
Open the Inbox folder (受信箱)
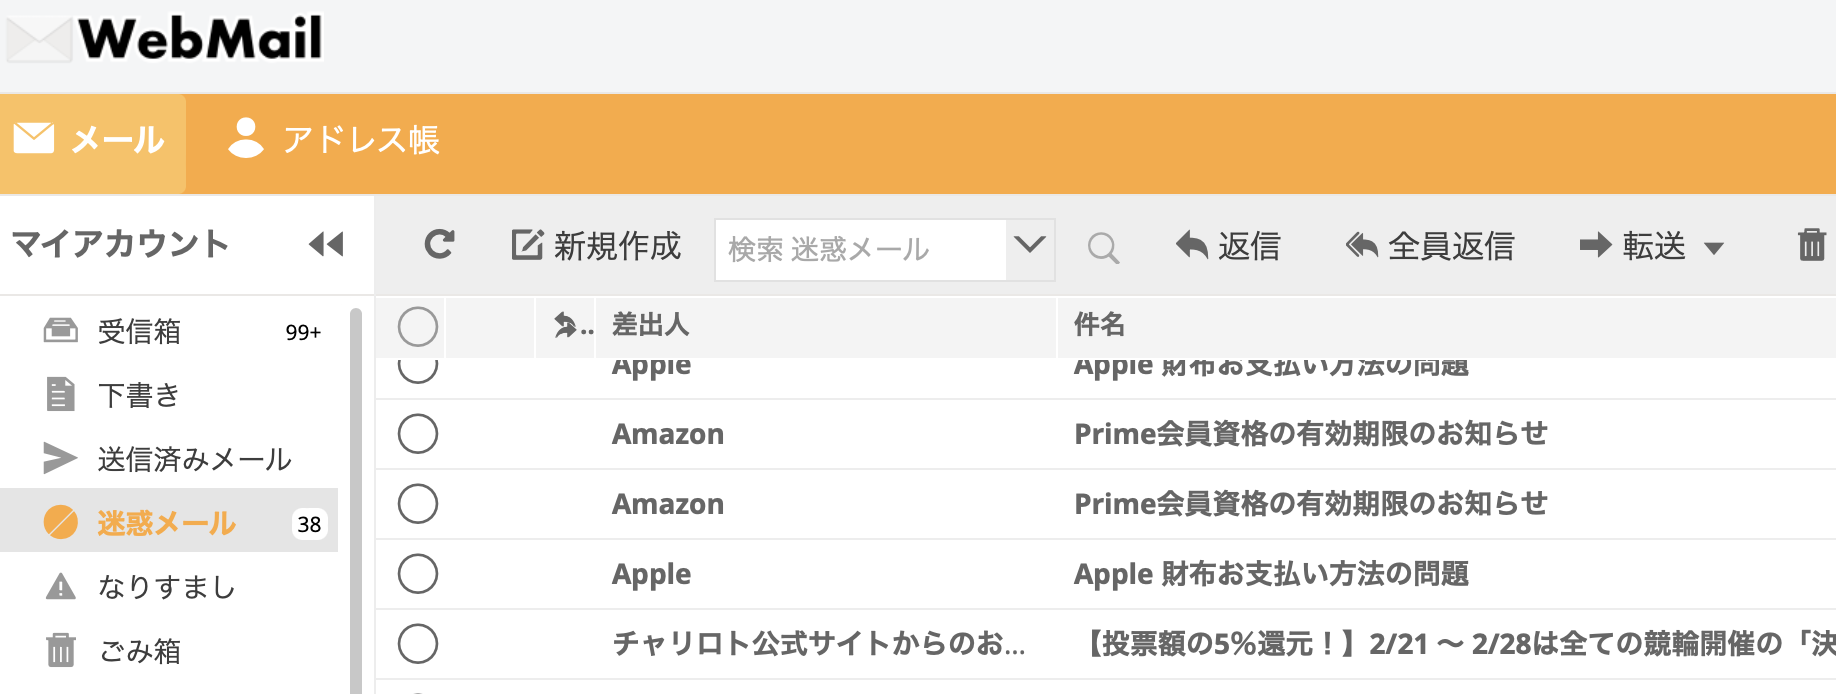[x=139, y=331]
